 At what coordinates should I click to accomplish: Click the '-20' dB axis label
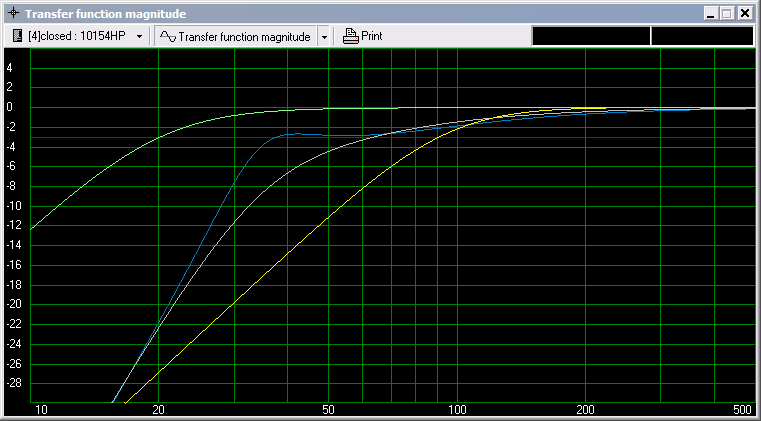click(x=13, y=304)
